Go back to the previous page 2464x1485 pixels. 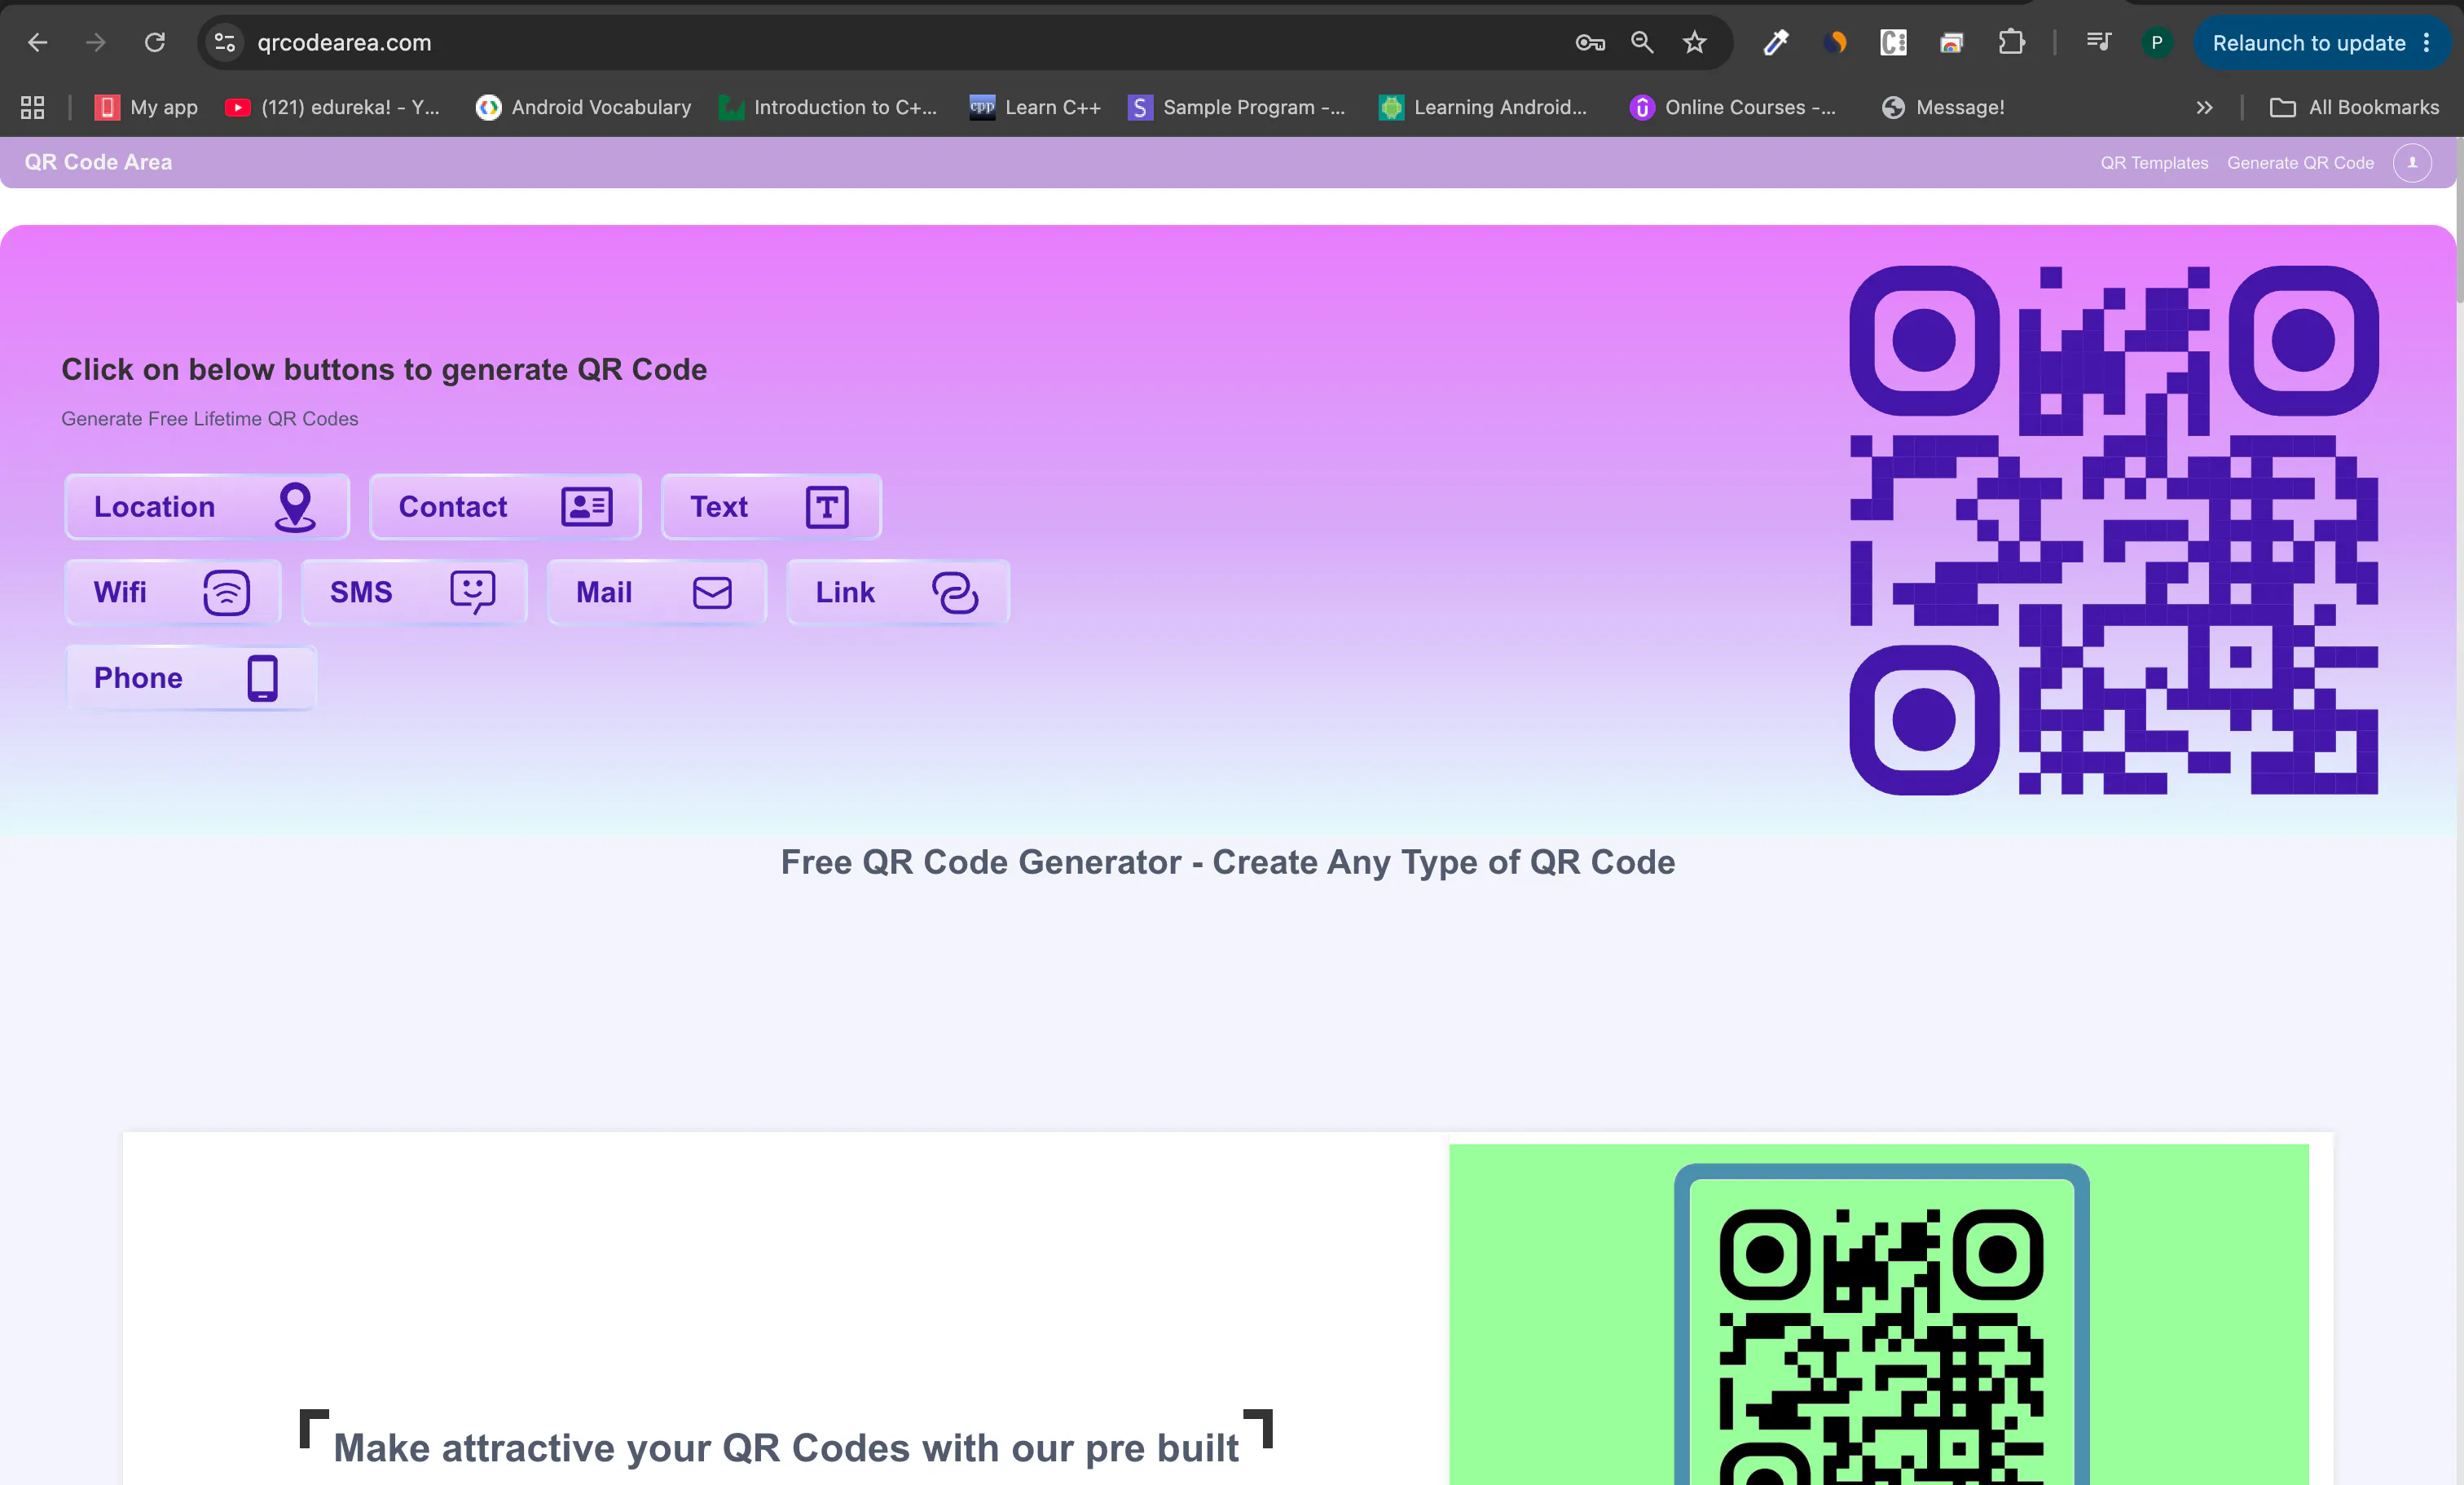click(x=38, y=42)
